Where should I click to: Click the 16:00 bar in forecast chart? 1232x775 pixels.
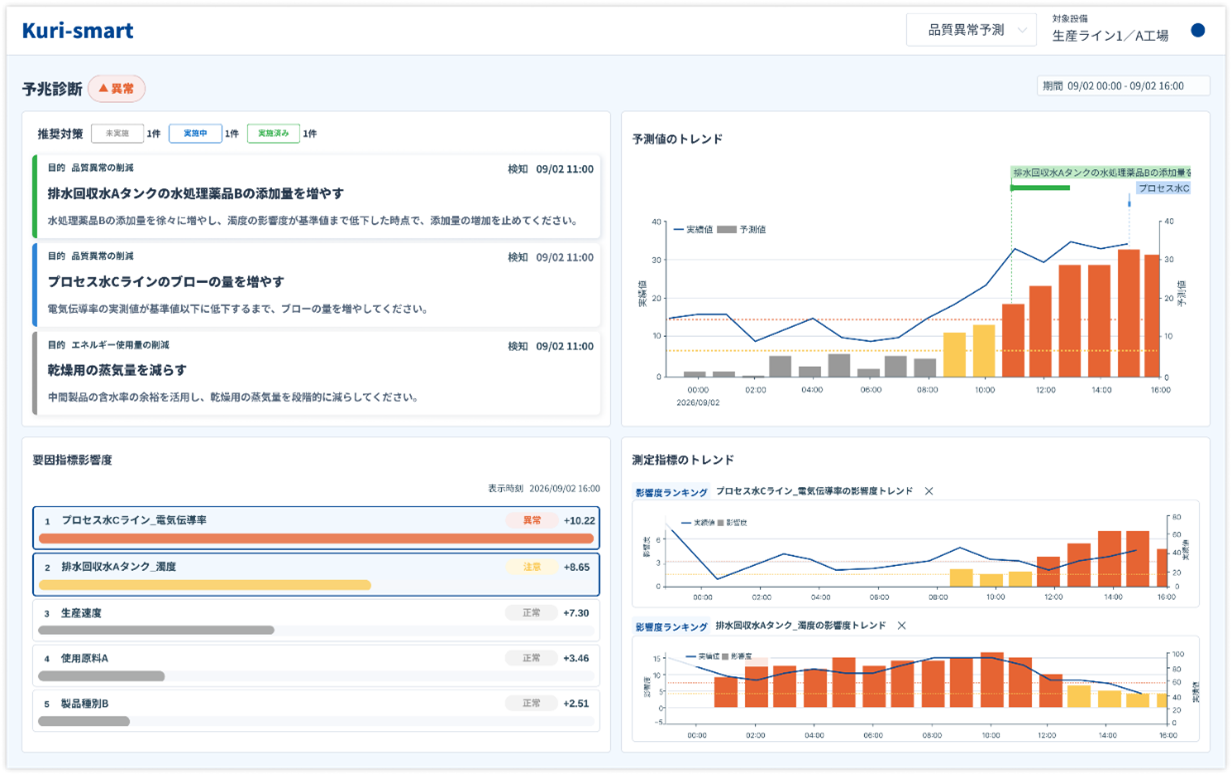pos(1152,316)
